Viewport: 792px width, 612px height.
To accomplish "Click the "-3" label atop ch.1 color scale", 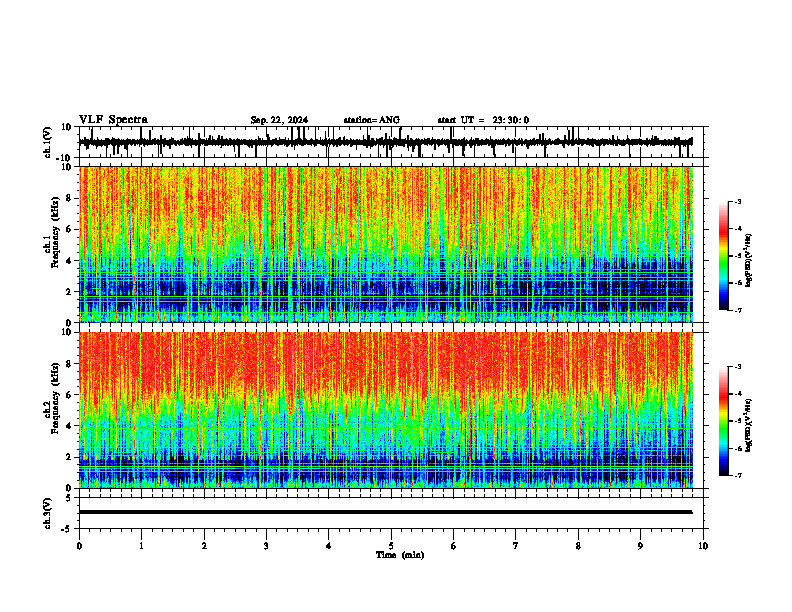I will [x=738, y=202].
